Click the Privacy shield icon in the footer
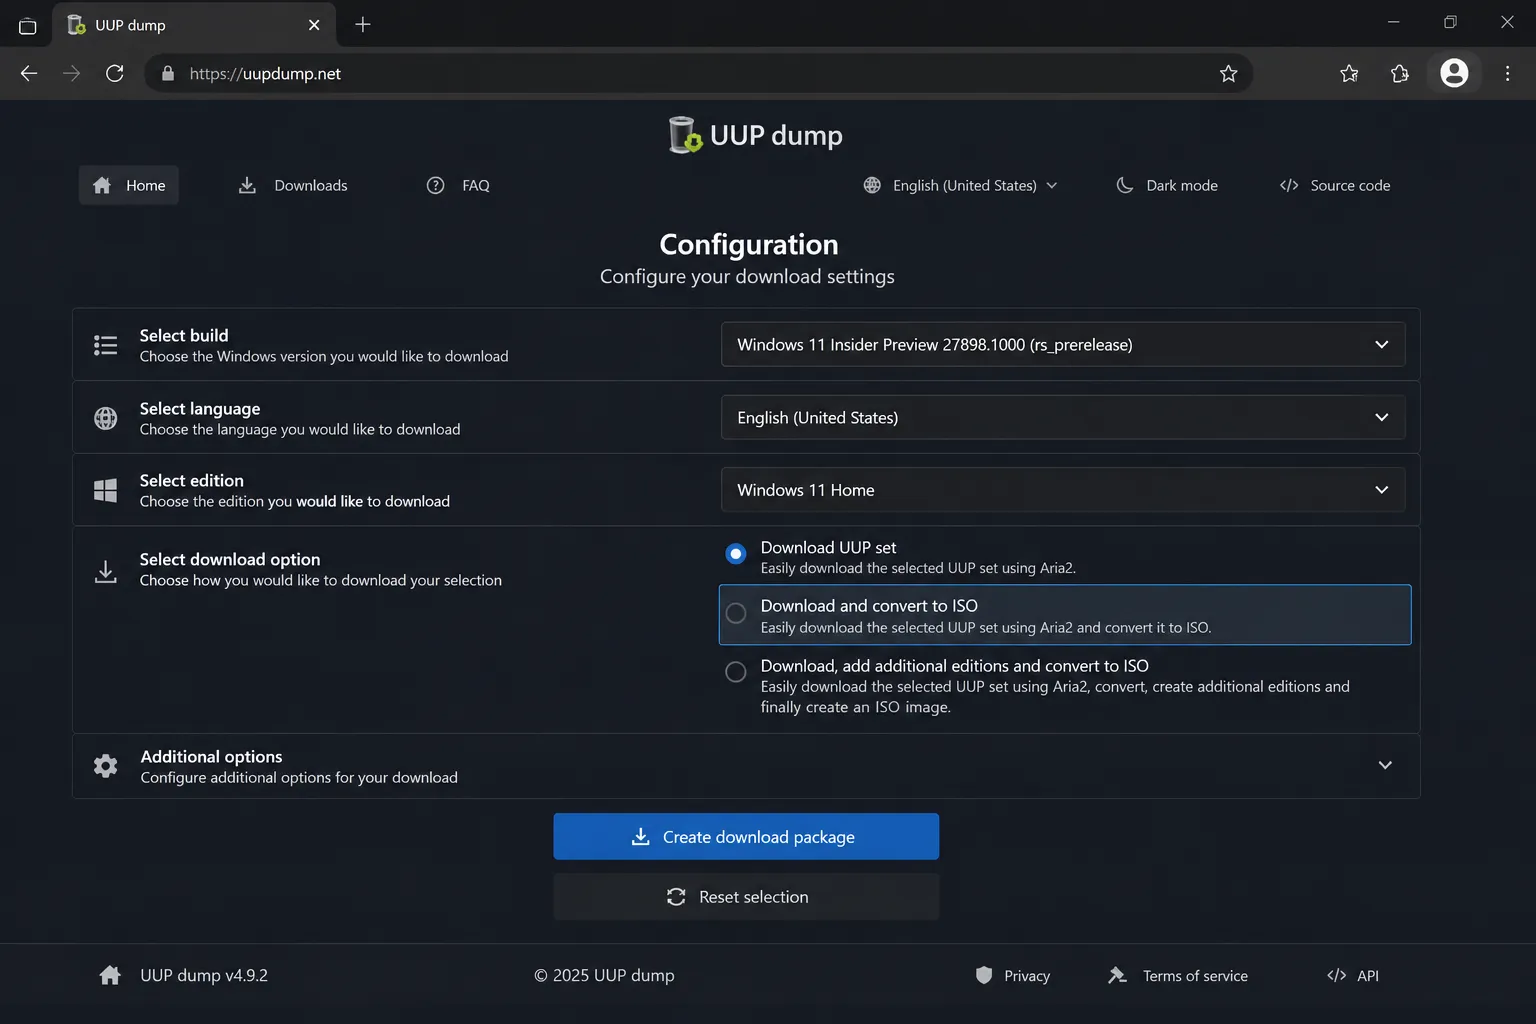 click(984, 975)
